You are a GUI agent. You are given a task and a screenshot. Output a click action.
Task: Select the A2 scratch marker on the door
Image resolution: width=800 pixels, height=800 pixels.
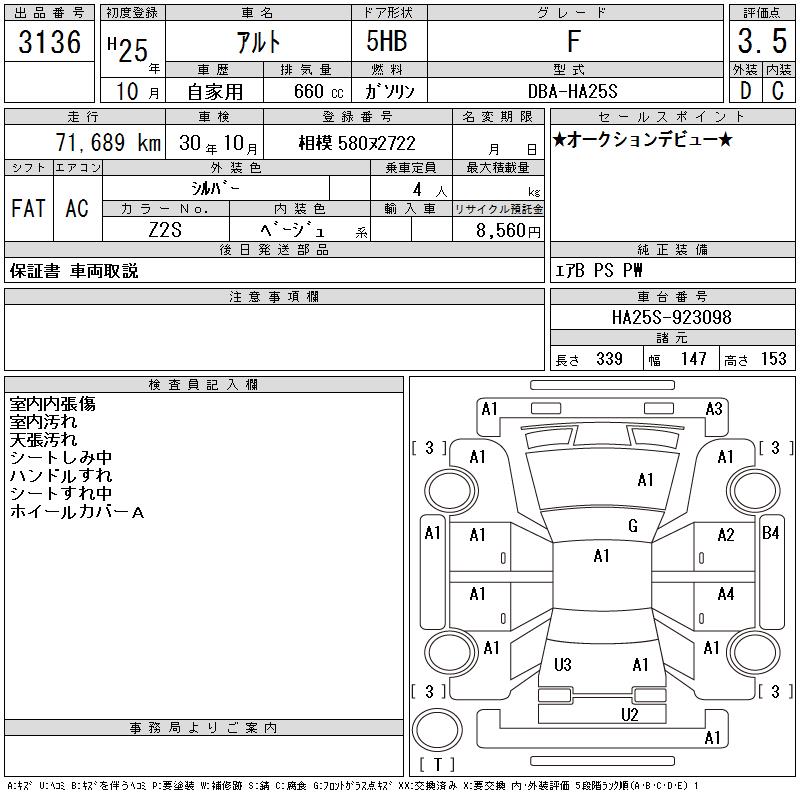(x=726, y=535)
